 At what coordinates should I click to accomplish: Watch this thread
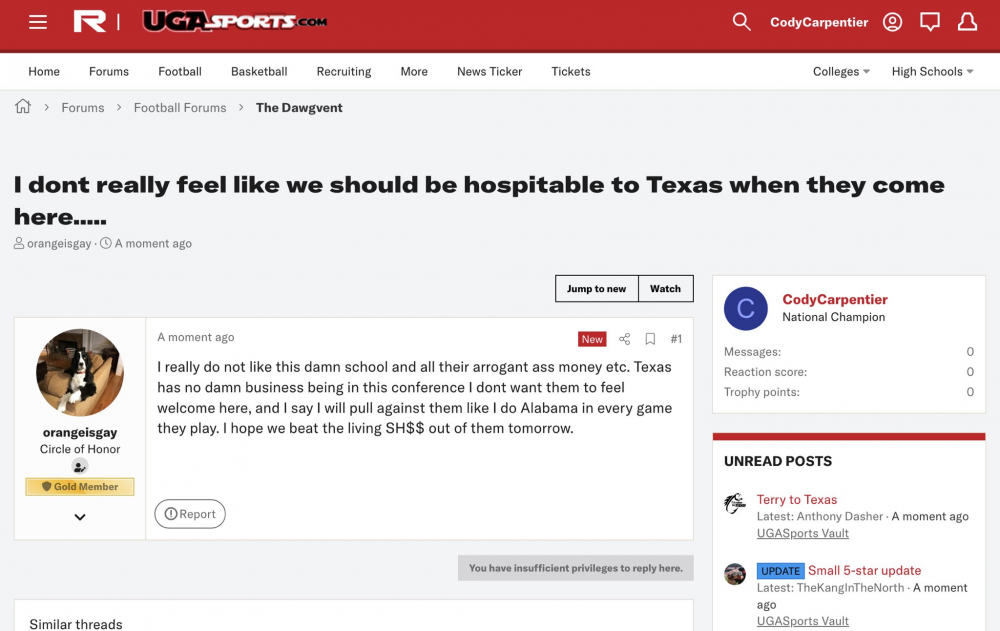(665, 289)
